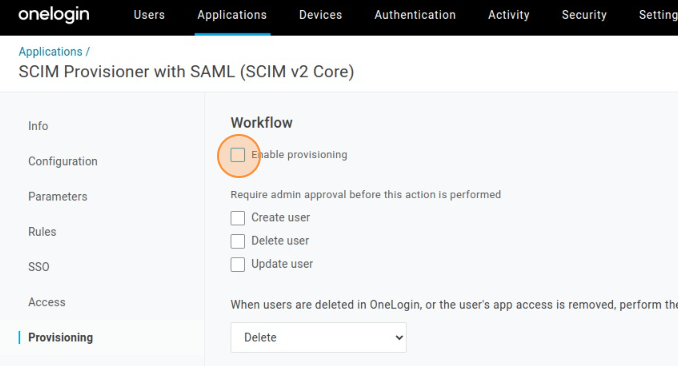Switch to the Rules tab
This screenshot has height=366, width=678.
(x=42, y=231)
